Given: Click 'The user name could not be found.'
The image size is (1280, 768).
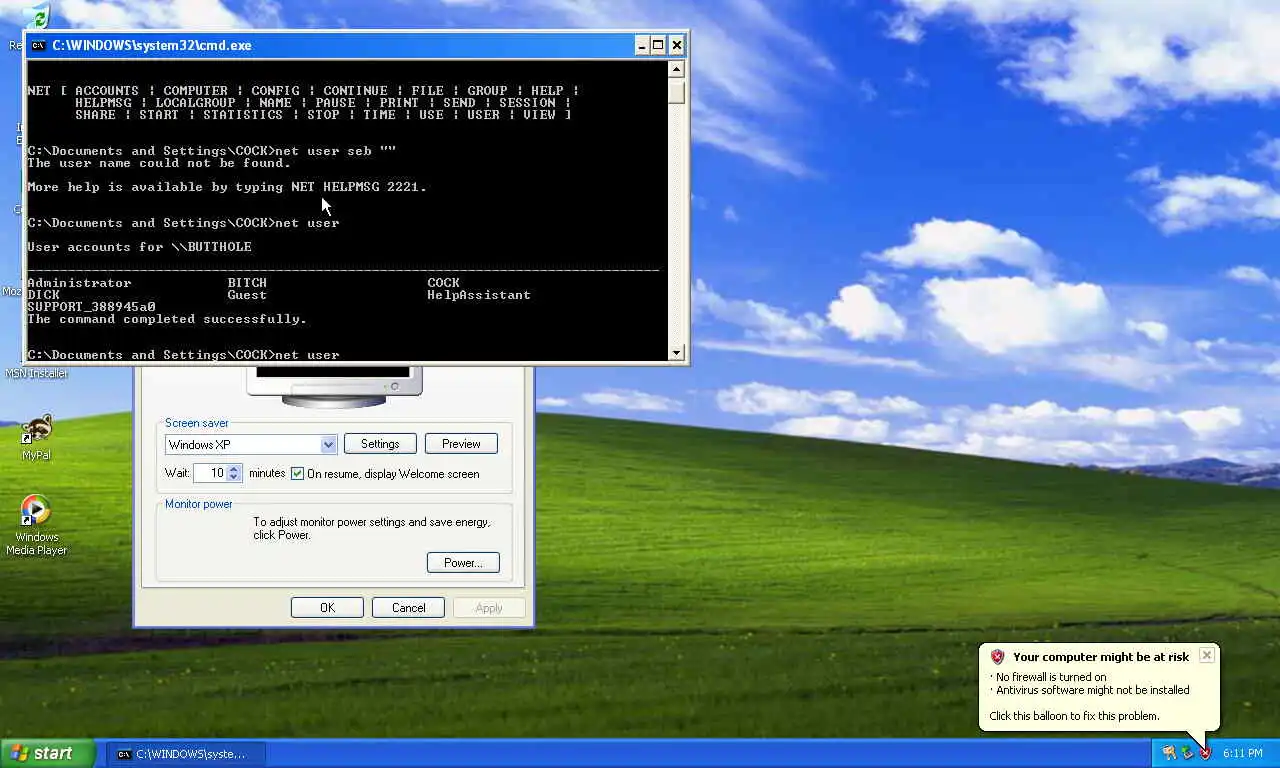Looking at the screenshot, I should click(159, 163).
